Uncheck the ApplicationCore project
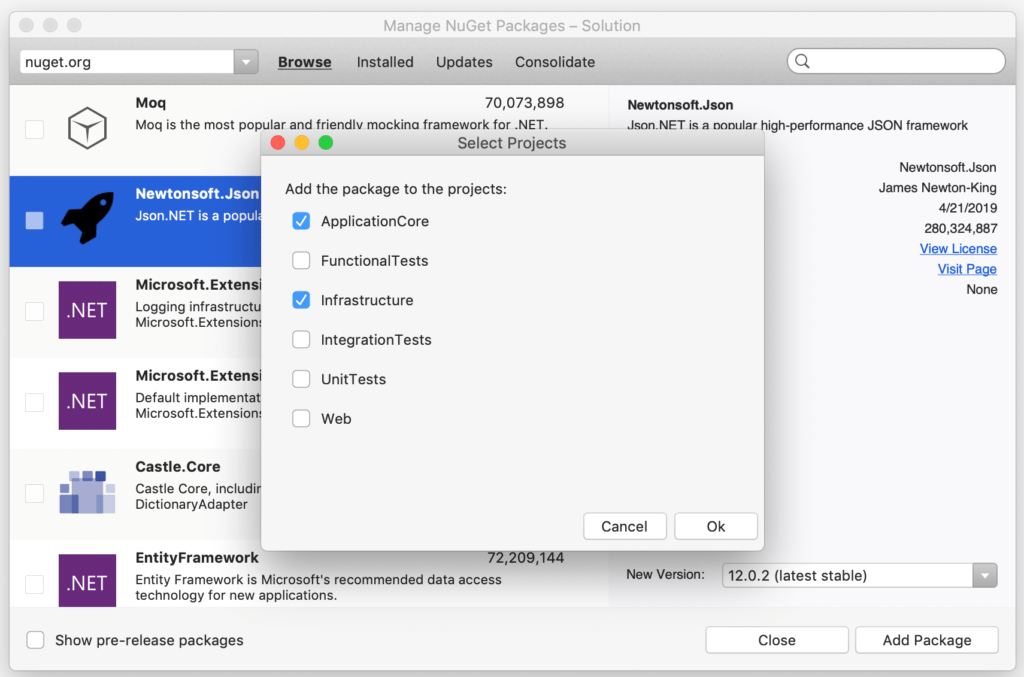The width and height of the screenshot is (1024, 677). 300,221
